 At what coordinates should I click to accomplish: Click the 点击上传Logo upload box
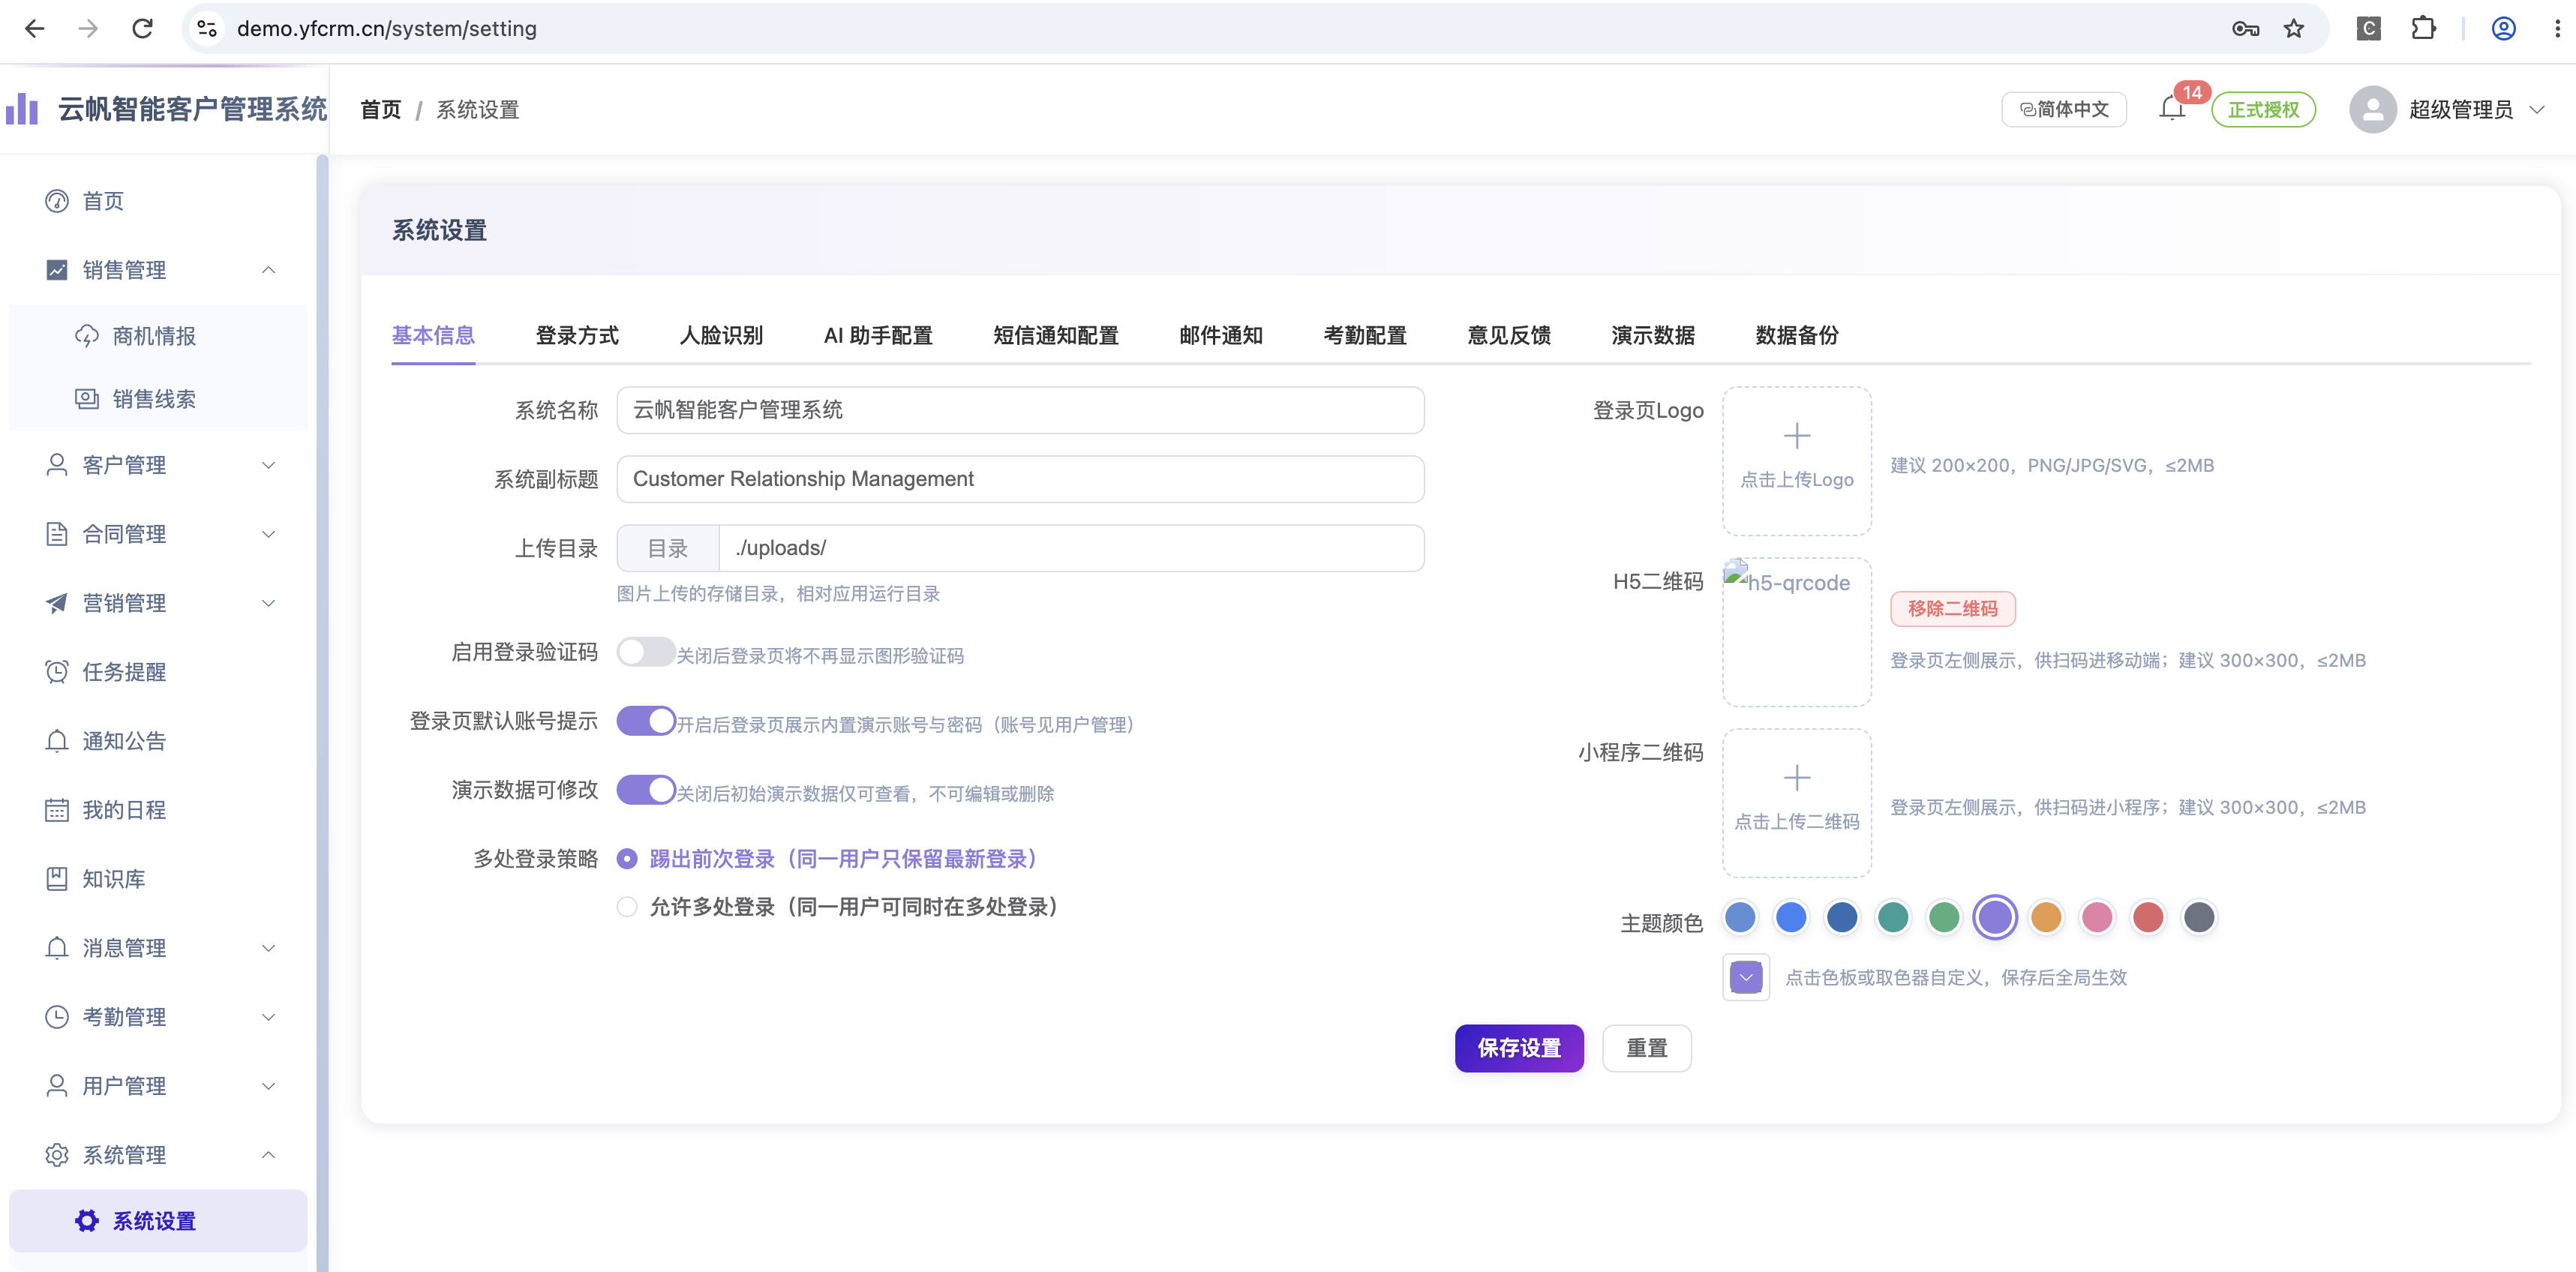1797,461
